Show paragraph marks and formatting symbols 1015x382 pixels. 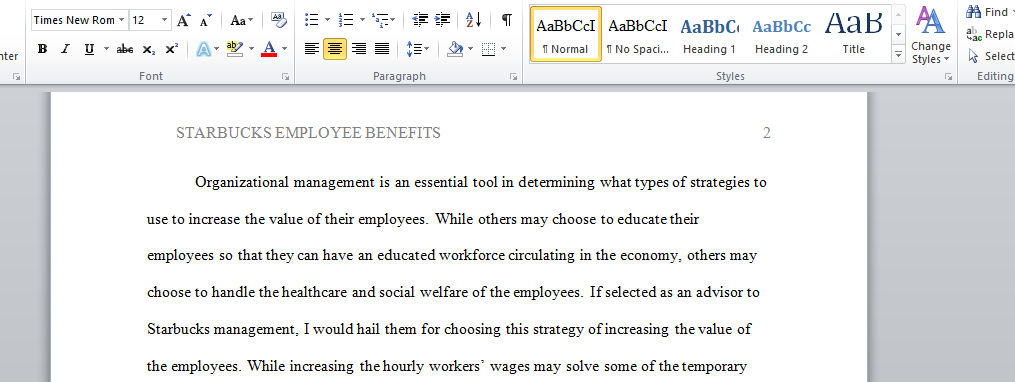click(x=507, y=20)
